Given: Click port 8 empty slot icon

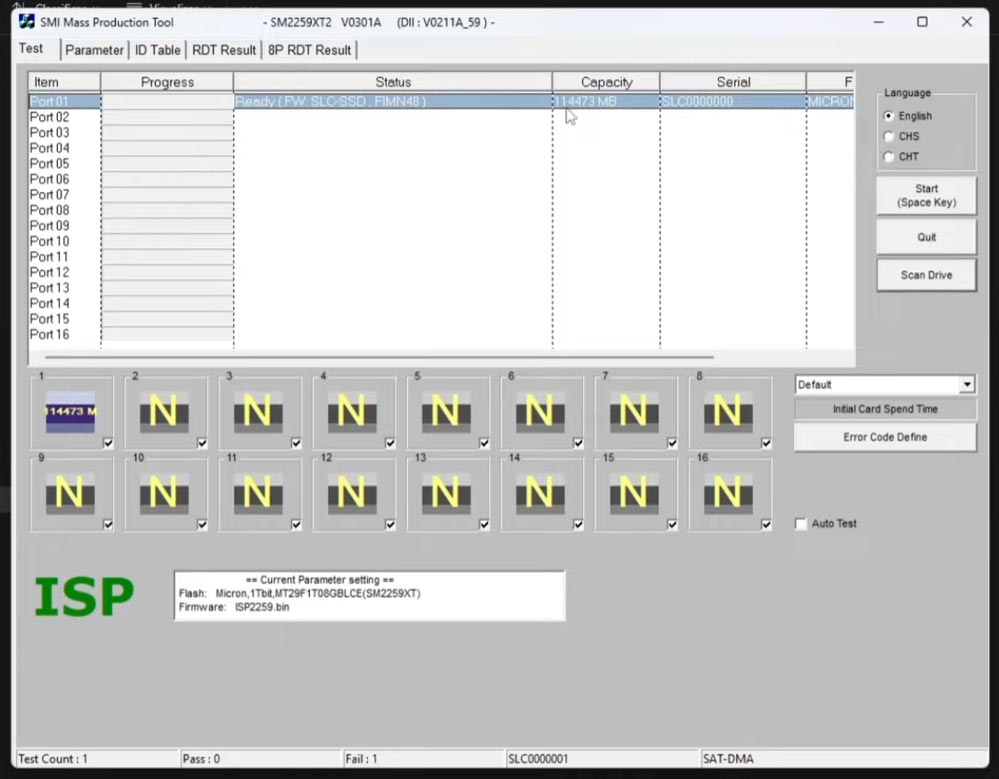Looking at the screenshot, I should click(727, 412).
